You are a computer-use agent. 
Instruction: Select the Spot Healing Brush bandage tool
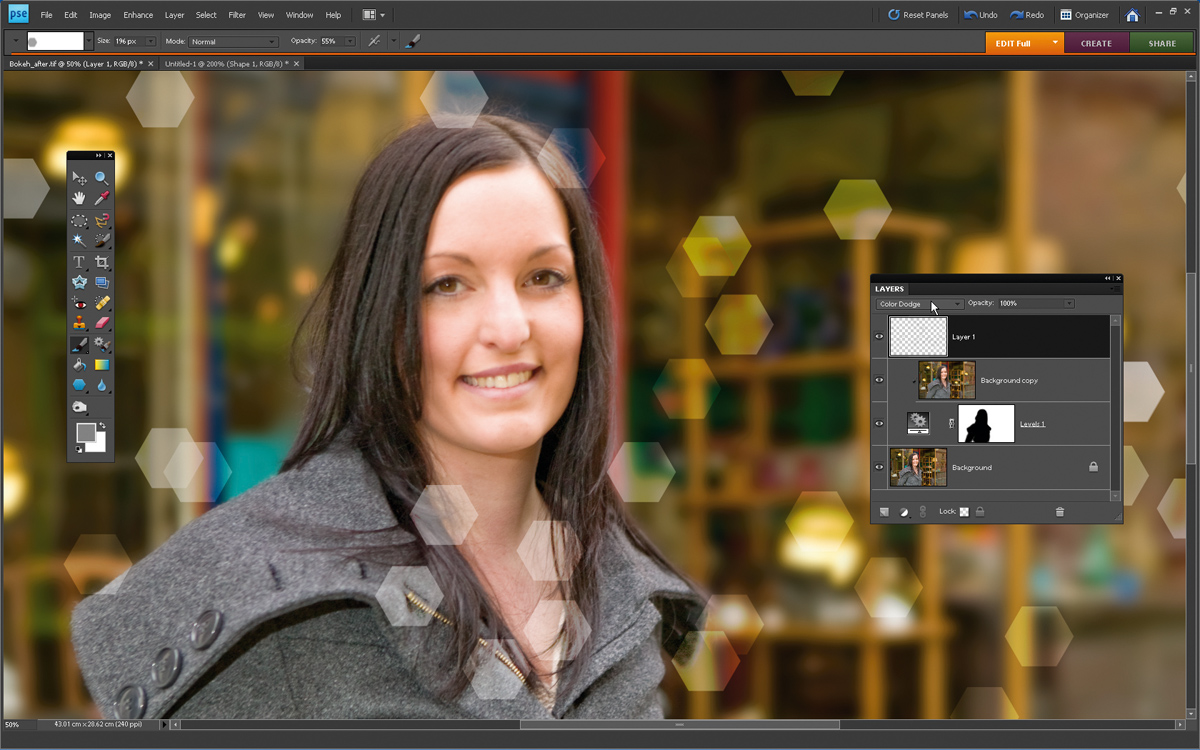[102, 303]
